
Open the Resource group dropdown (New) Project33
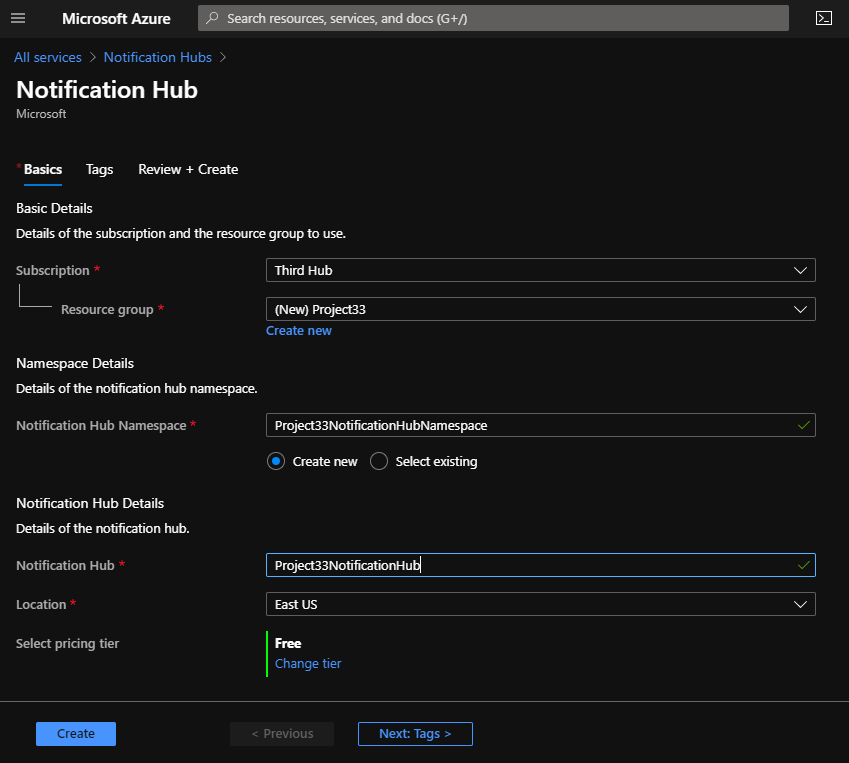tap(540, 309)
